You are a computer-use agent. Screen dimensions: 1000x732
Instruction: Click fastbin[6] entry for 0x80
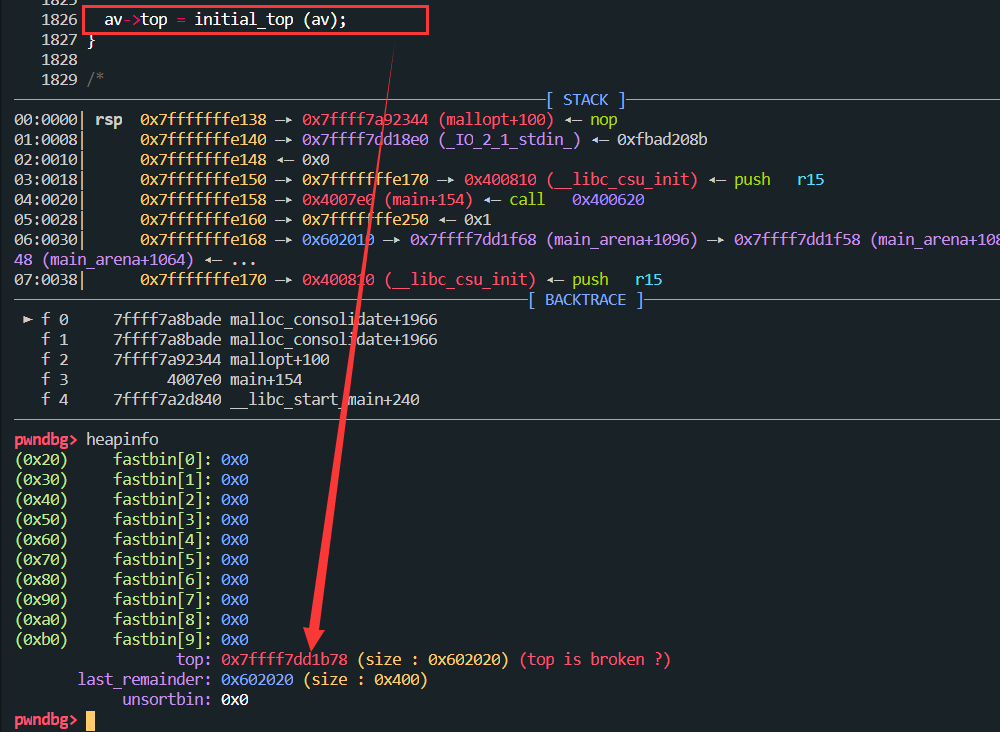click(131, 580)
